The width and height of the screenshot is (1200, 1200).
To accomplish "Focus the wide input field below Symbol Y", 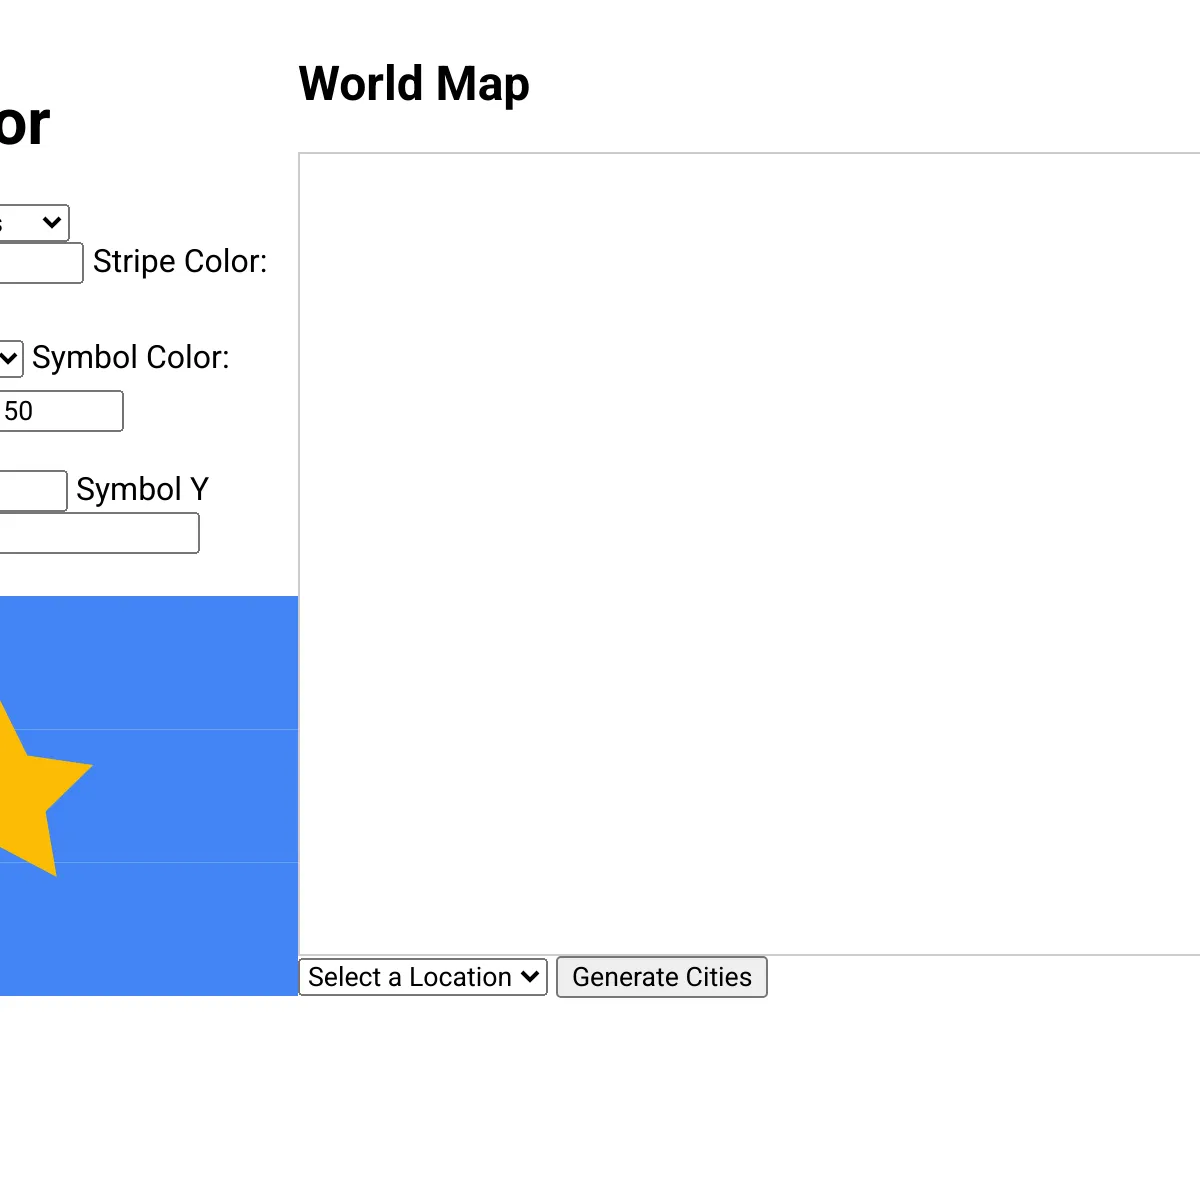I will pos(99,533).
